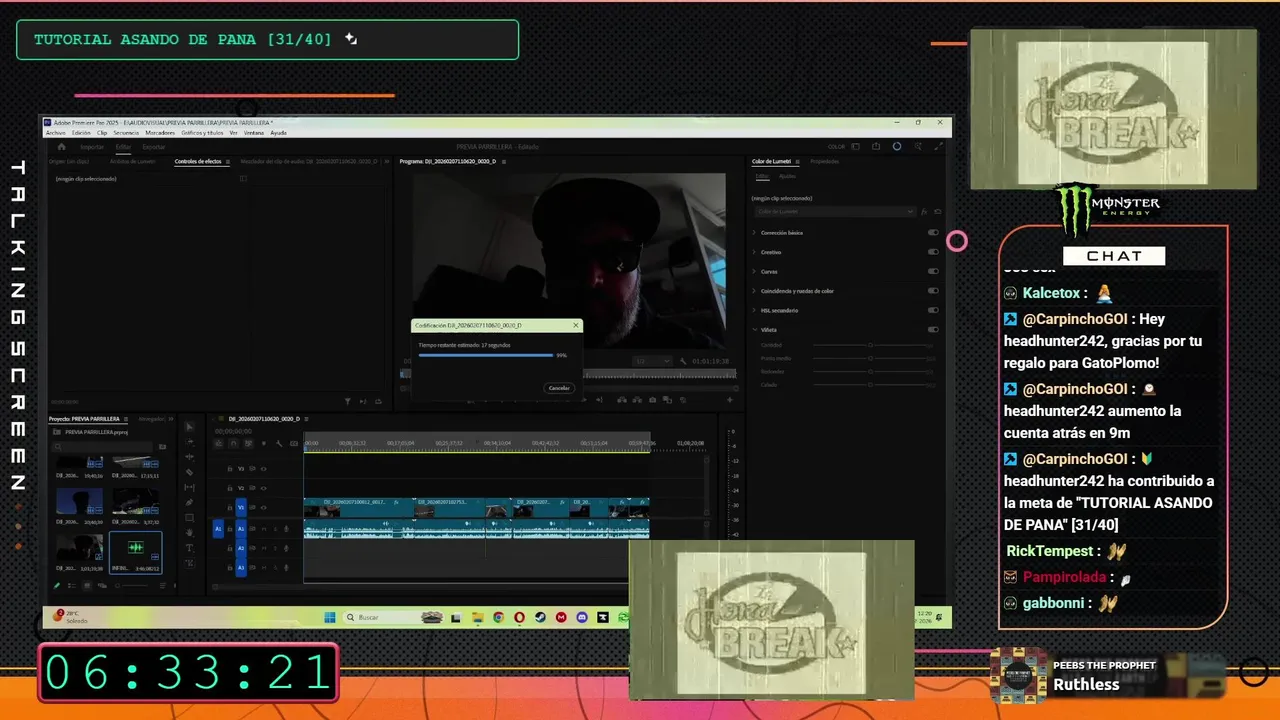The image size is (1280, 720).
Task: Click the effect controls filter funnel icon
Action: [347, 401]
